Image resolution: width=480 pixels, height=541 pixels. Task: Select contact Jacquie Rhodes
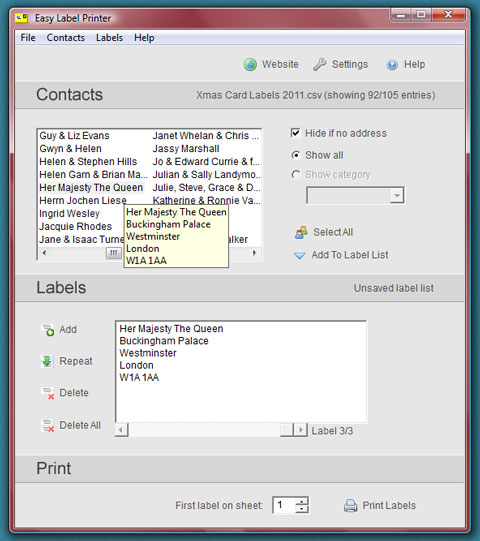pyautogui.click(x=76, y=227)
